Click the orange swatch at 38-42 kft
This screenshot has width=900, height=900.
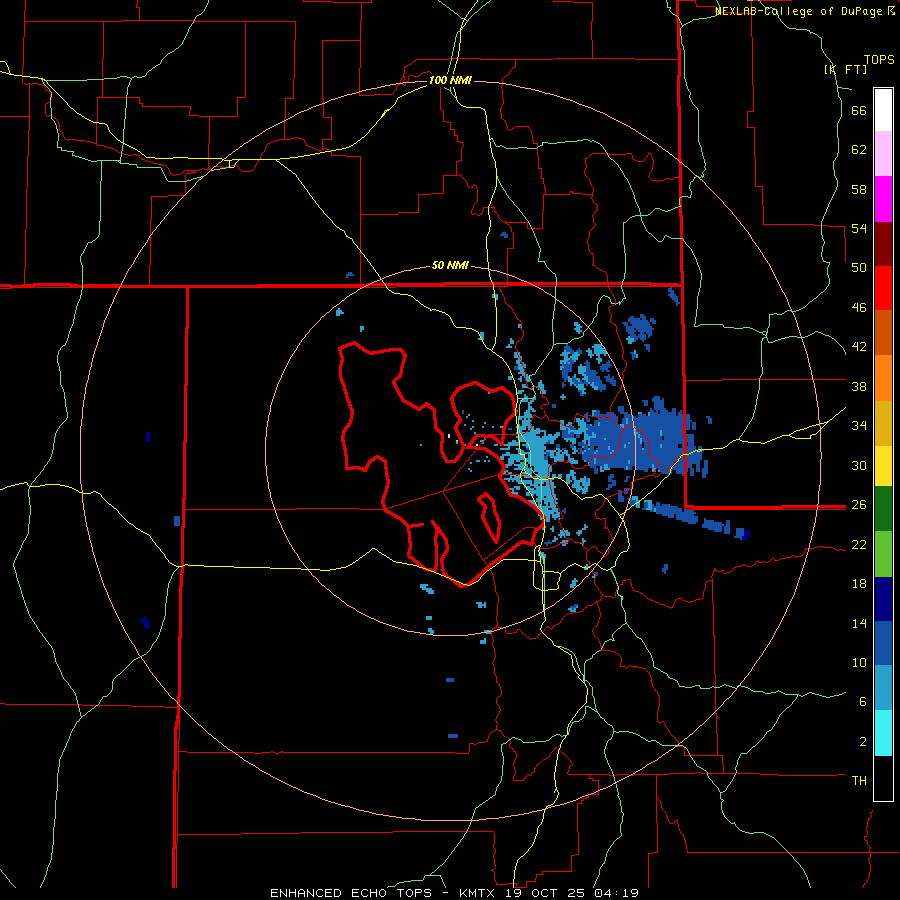point(883,378)
